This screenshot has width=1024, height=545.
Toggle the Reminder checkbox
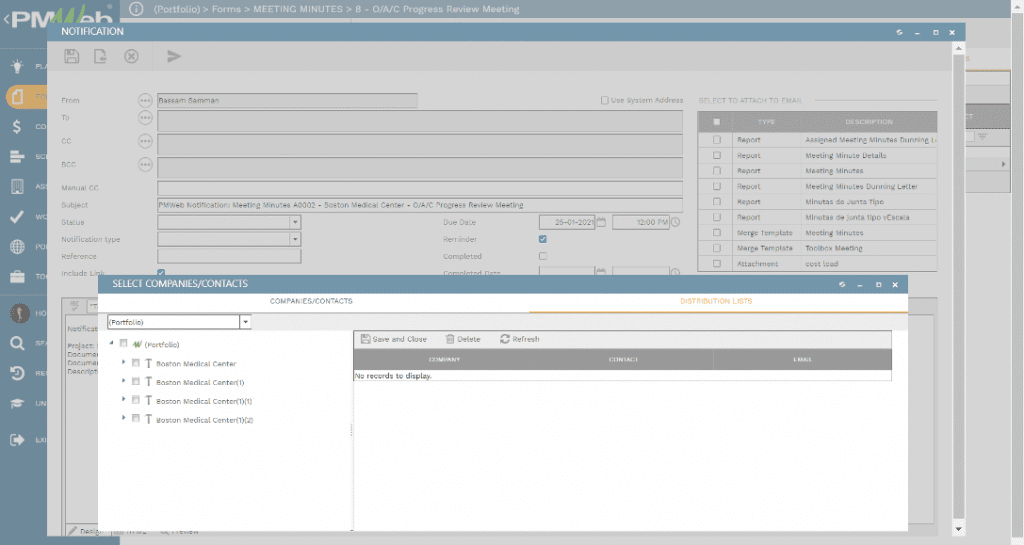coord(543,240)
